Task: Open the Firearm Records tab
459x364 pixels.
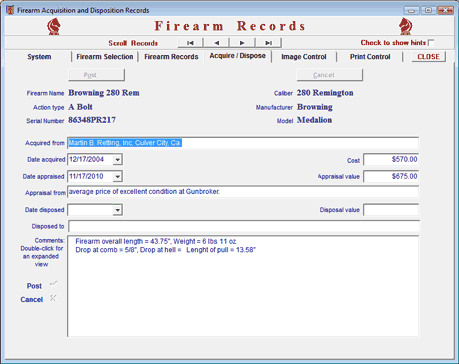Action: click(x=171, y=57)
